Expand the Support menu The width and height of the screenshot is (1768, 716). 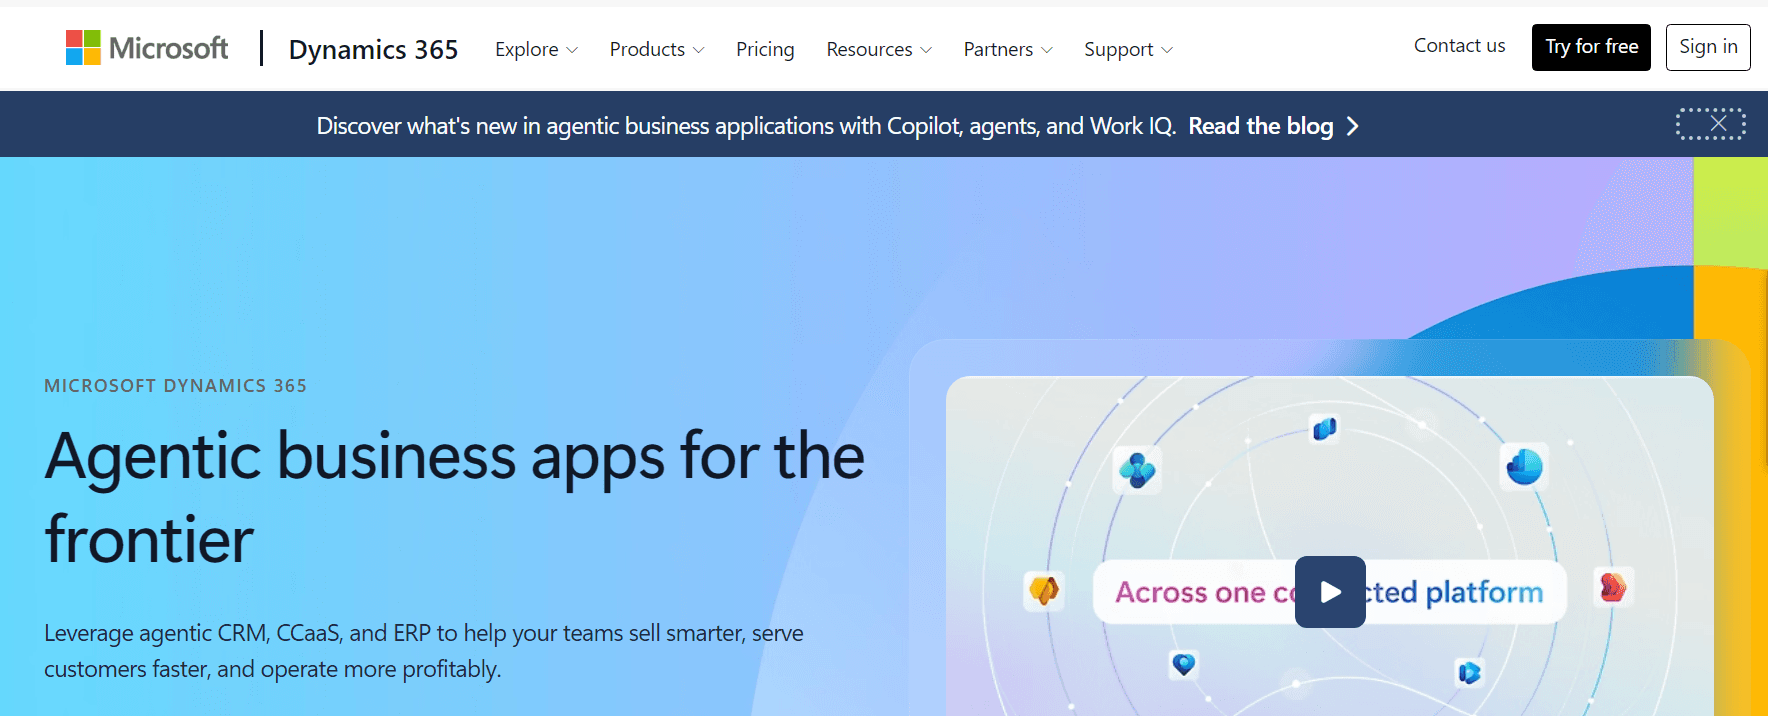[x=1128, y=49]
